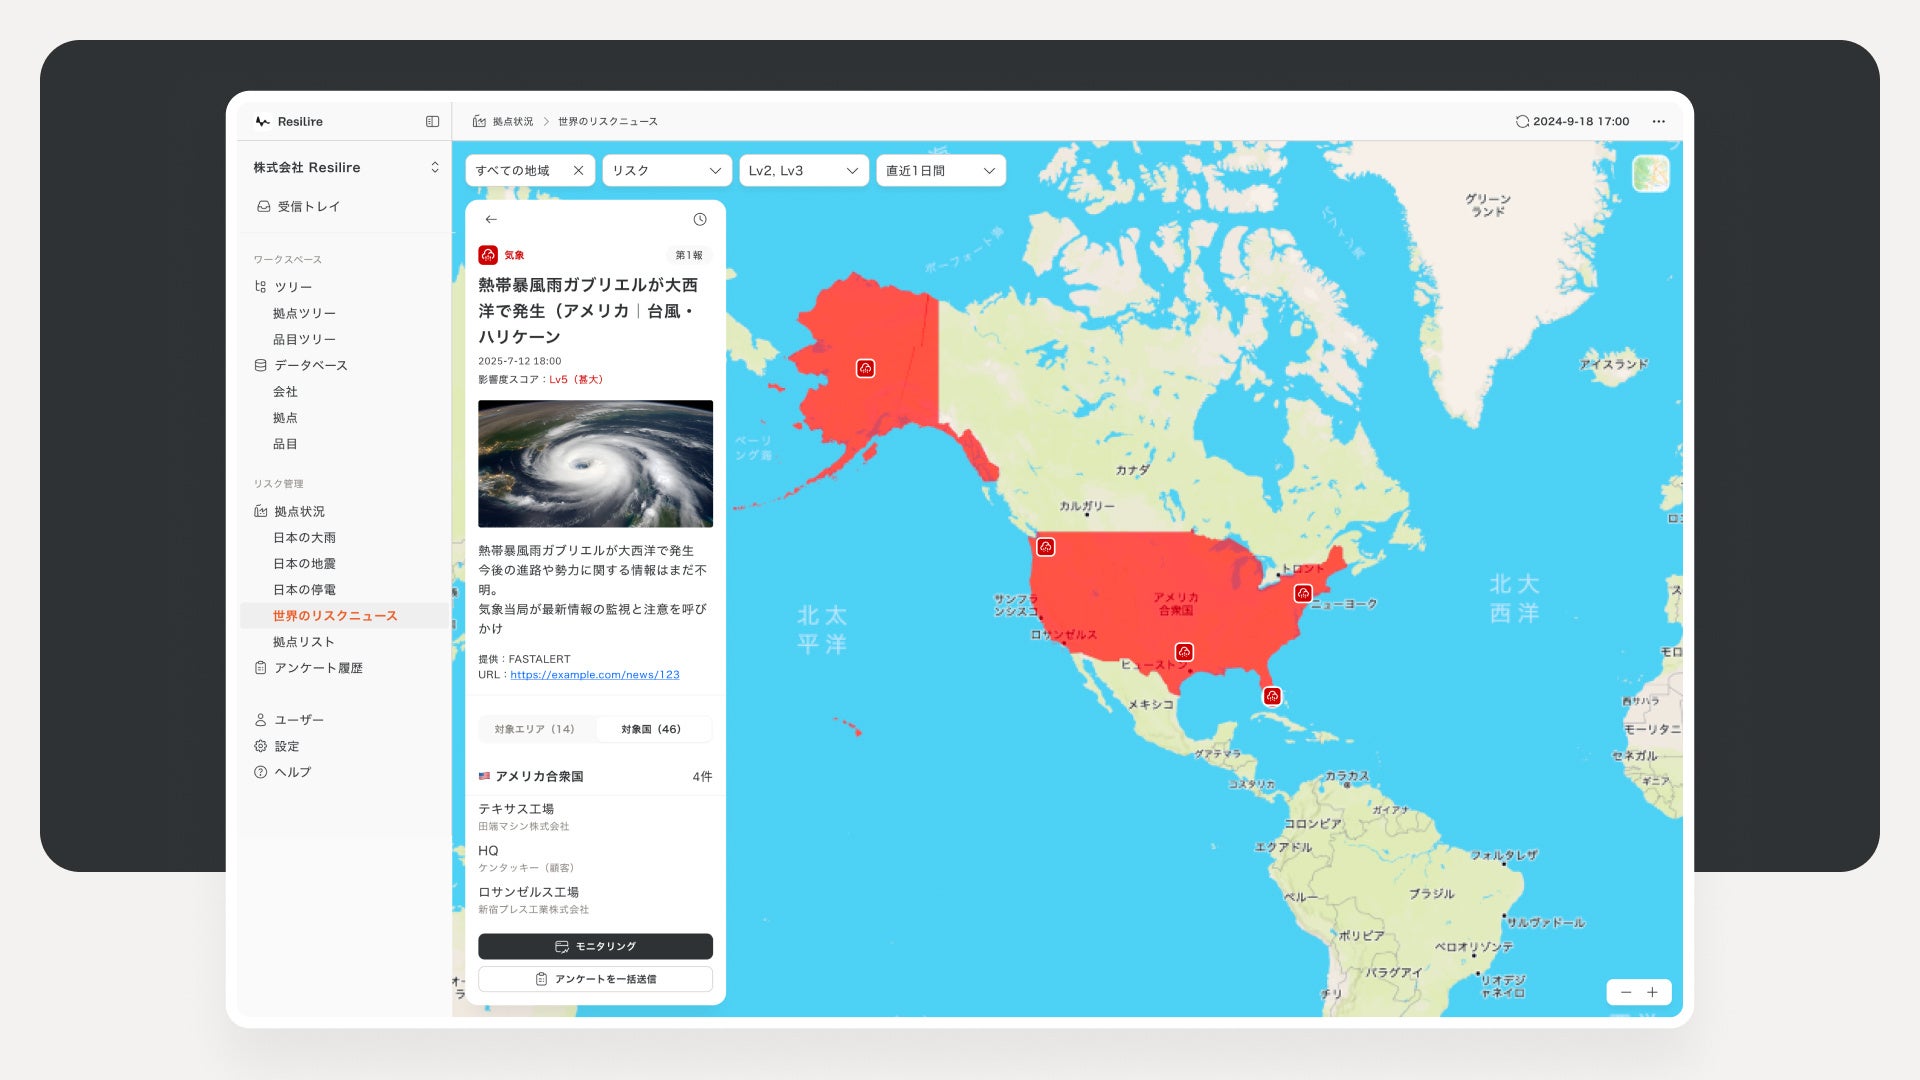This screenshot has width=1920, height=1080.
Task: Click the hurricane satellite image
Action: 595,463
